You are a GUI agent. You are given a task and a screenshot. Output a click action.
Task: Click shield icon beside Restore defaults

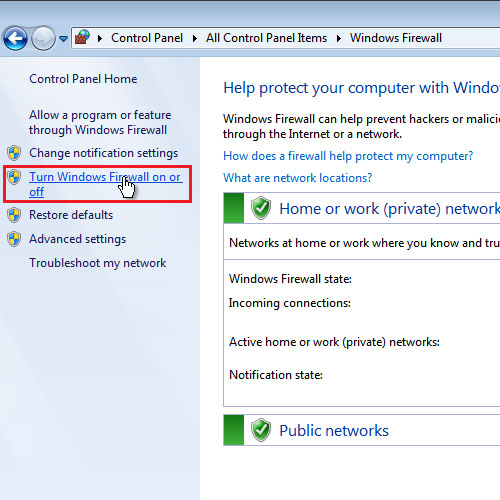(x=14, y=215)
